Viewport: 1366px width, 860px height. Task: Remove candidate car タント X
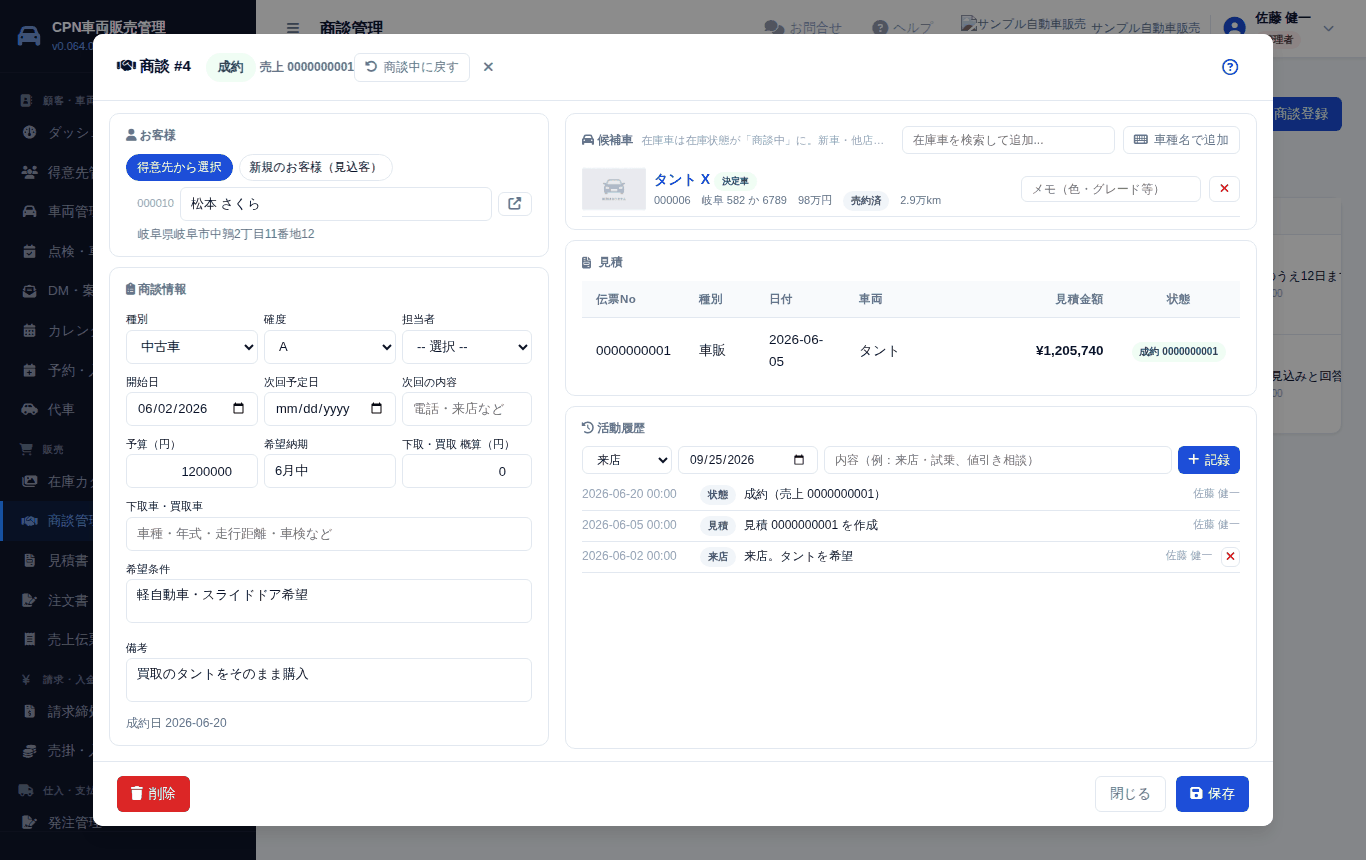coord(1224,189)
